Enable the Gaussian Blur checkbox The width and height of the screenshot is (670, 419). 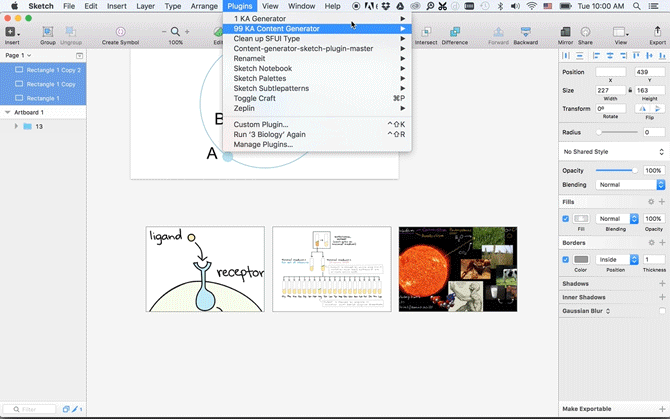point(662,311)
